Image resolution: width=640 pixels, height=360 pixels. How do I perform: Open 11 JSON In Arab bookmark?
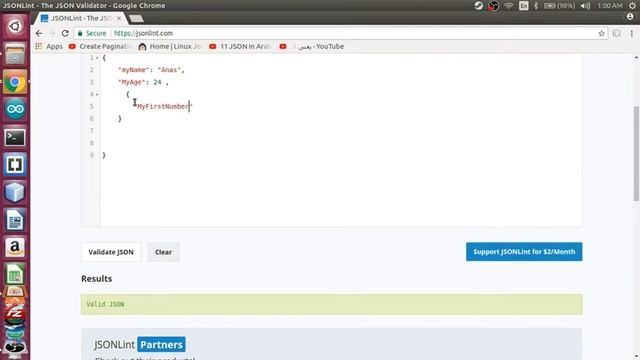pyautogui.click(x=241, y=47)
